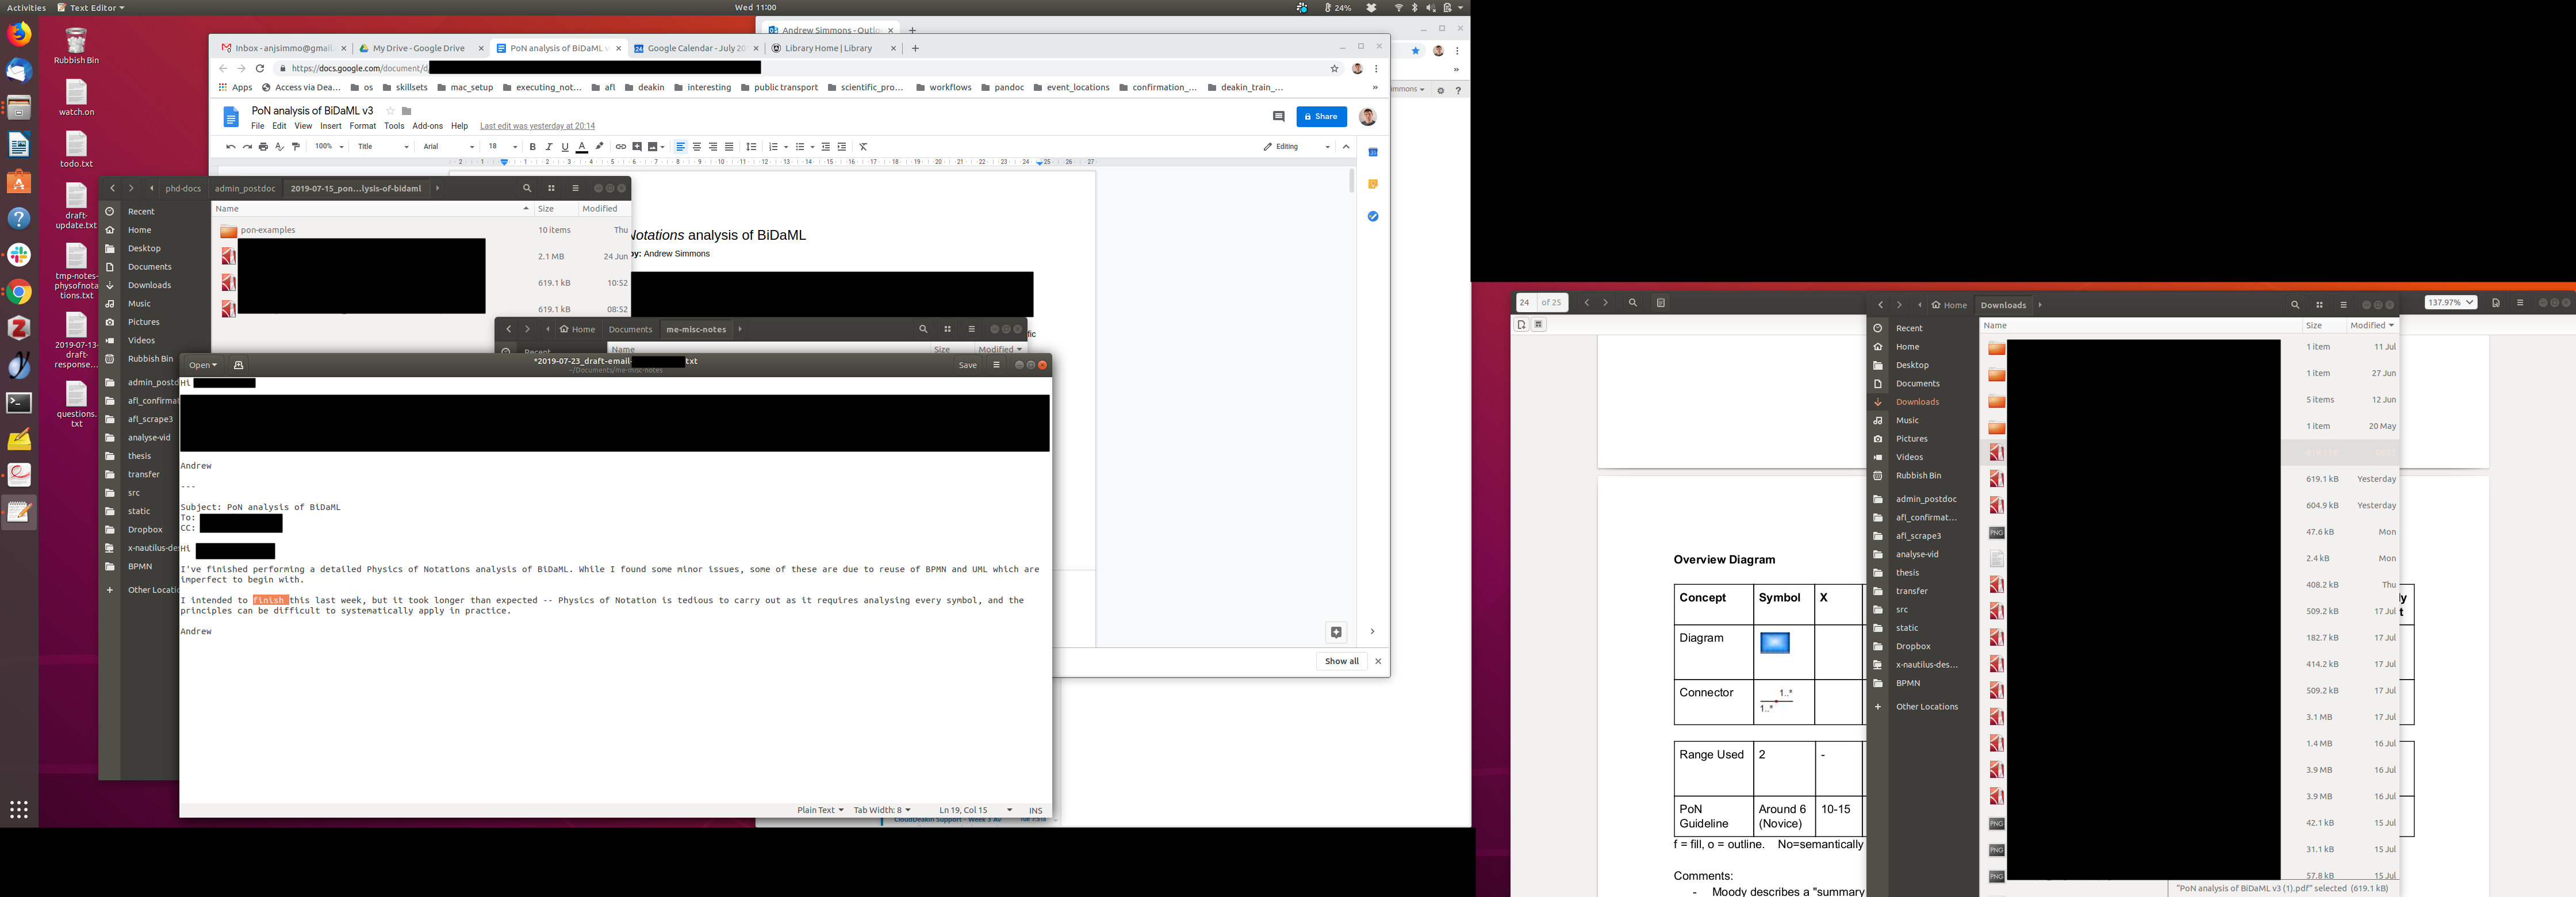Click the paint format icon
Viewport: 2576px width, 897px height.
pos(296,147)
